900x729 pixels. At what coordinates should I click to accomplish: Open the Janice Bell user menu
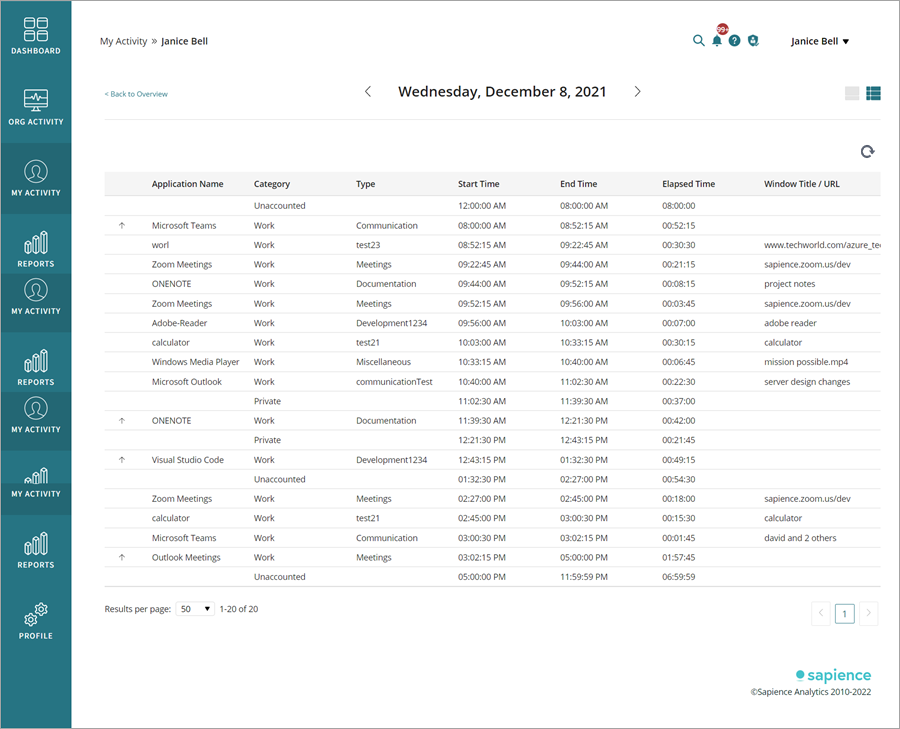pyautogui.click(x=820, y=41)
